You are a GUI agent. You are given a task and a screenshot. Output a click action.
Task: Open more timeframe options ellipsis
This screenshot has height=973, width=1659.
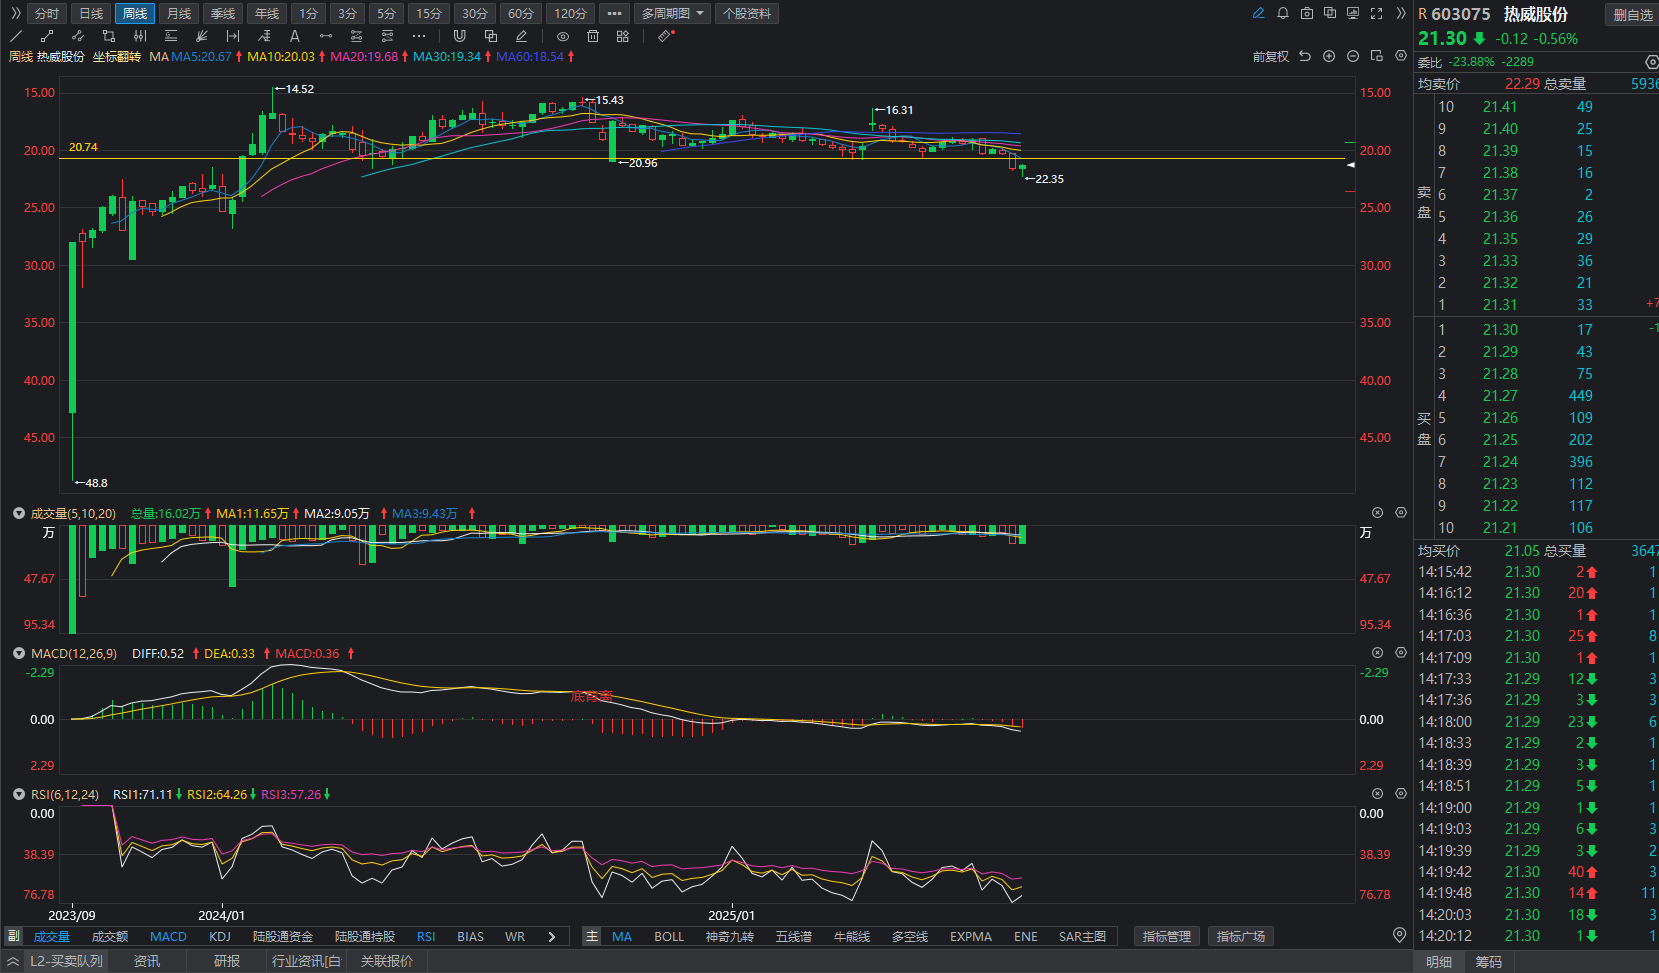coord(614,13)
